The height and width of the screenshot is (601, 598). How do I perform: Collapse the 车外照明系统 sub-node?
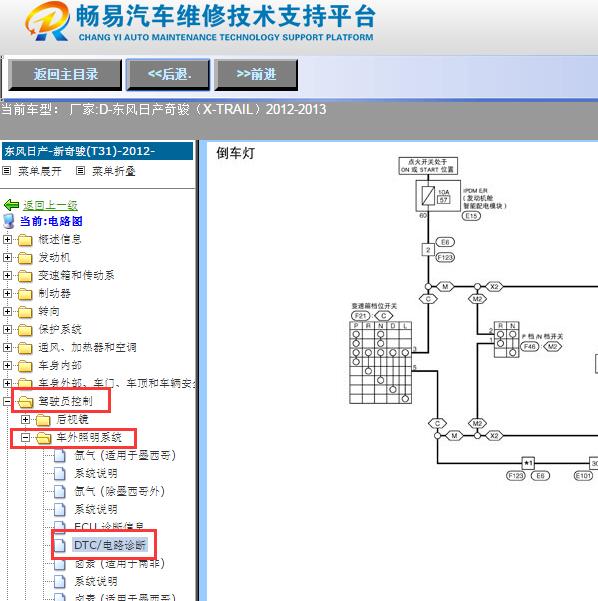point(25,437)
